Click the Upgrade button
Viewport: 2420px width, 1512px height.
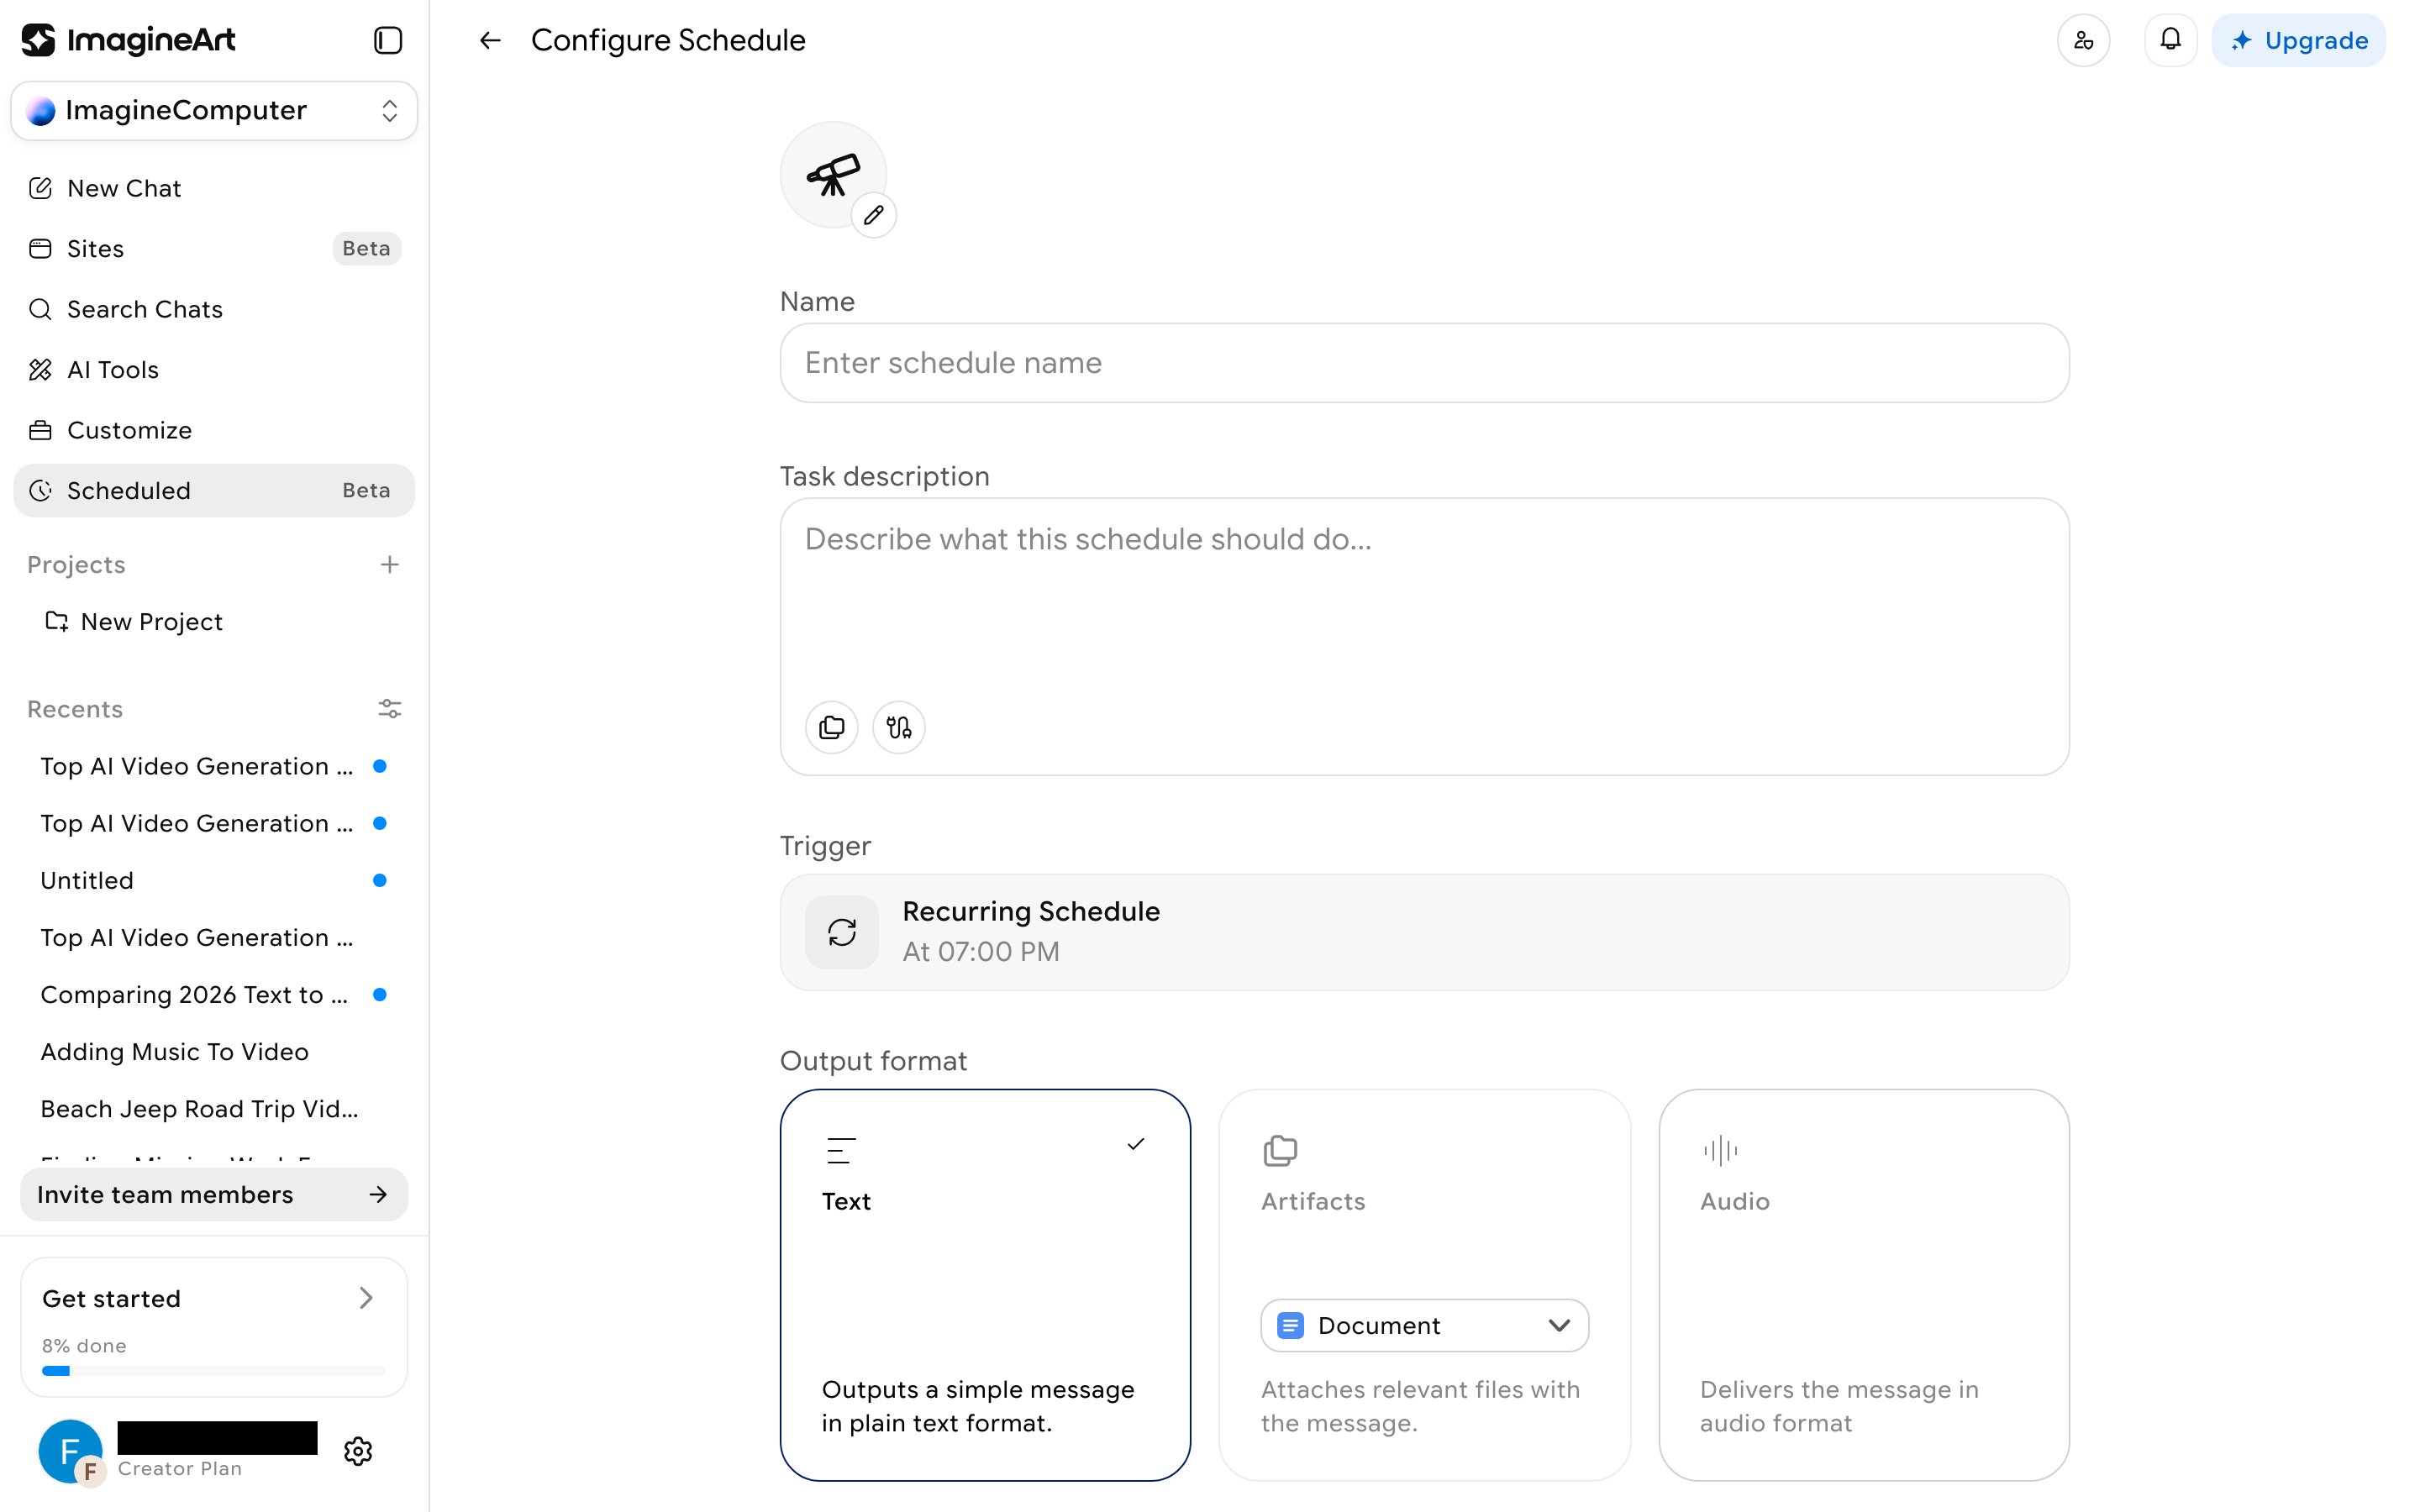tap(2298, 40)
